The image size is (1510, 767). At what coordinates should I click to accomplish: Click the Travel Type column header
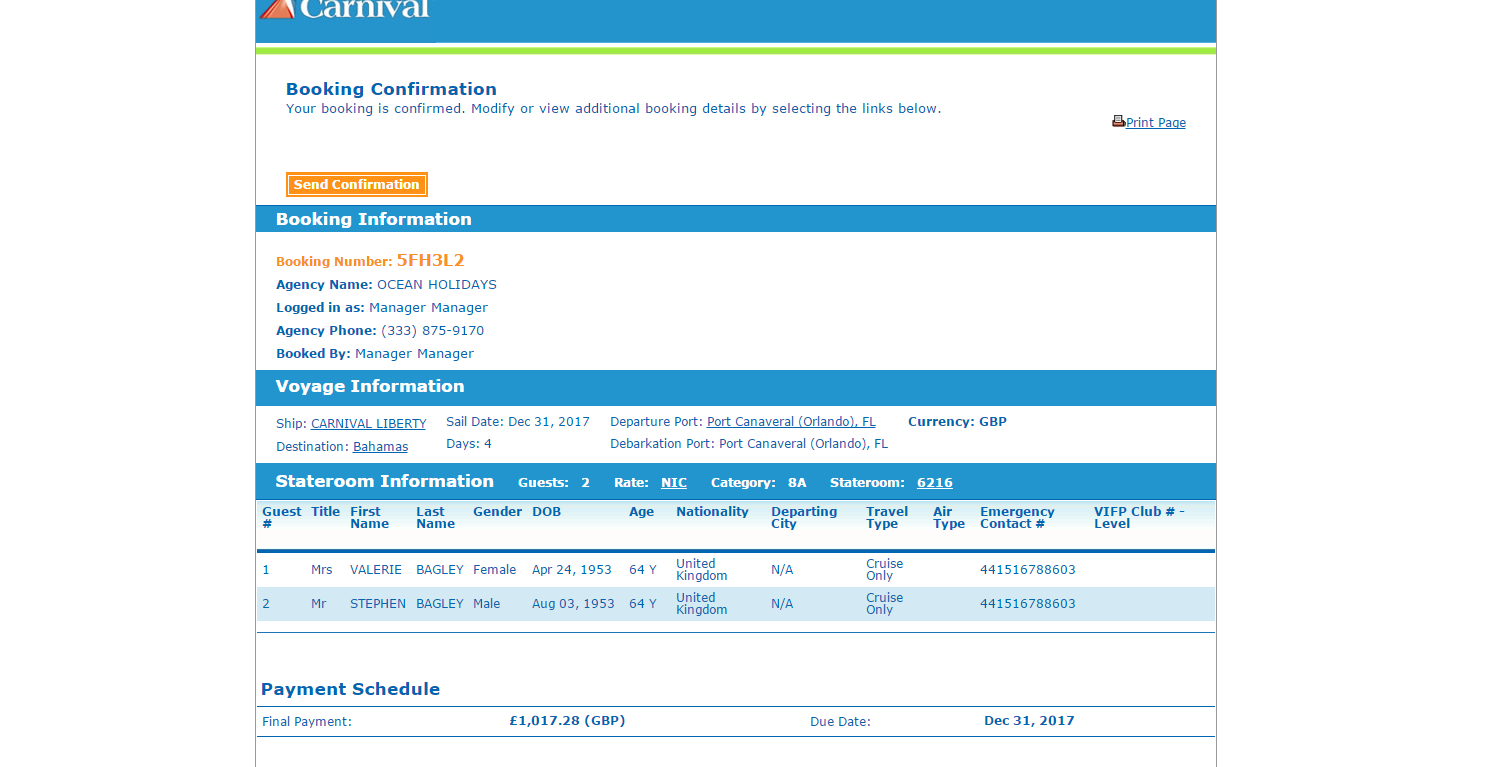tap(887, 518)
